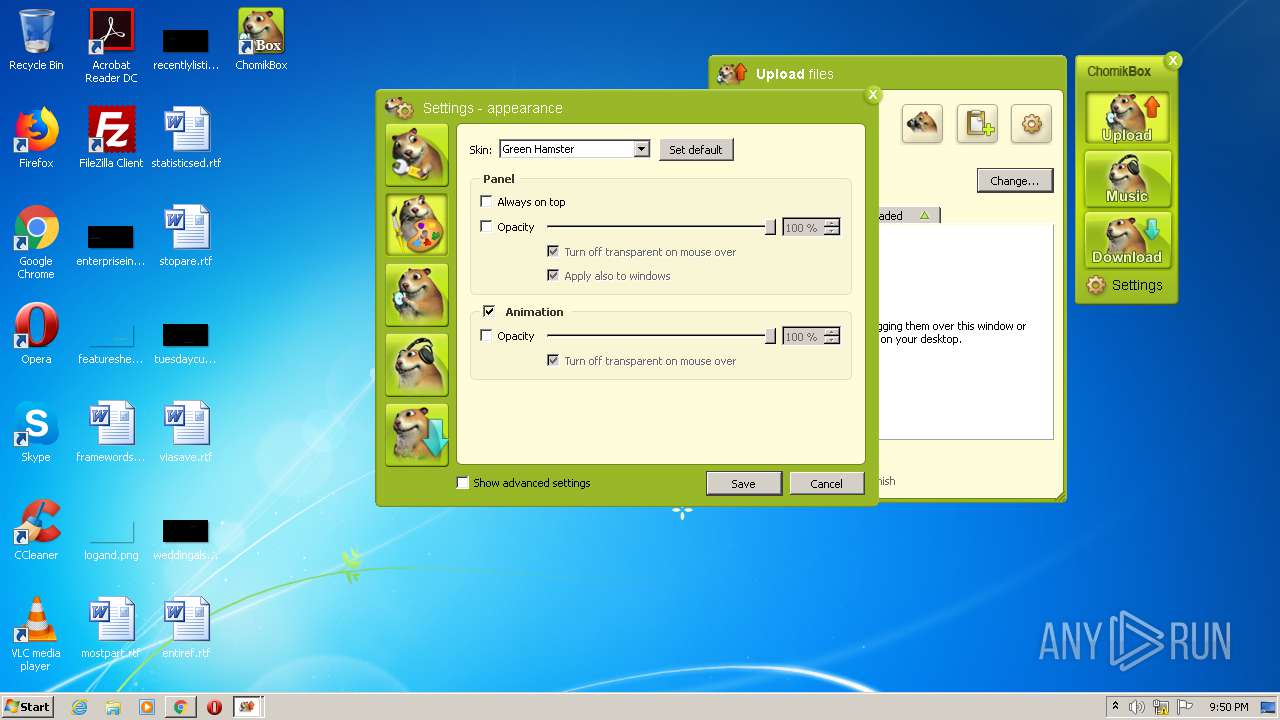The height and width of the screenshot is (720, 1280).
Task: Open the phone hamster settings tab
Action: (x=417, y=295)
